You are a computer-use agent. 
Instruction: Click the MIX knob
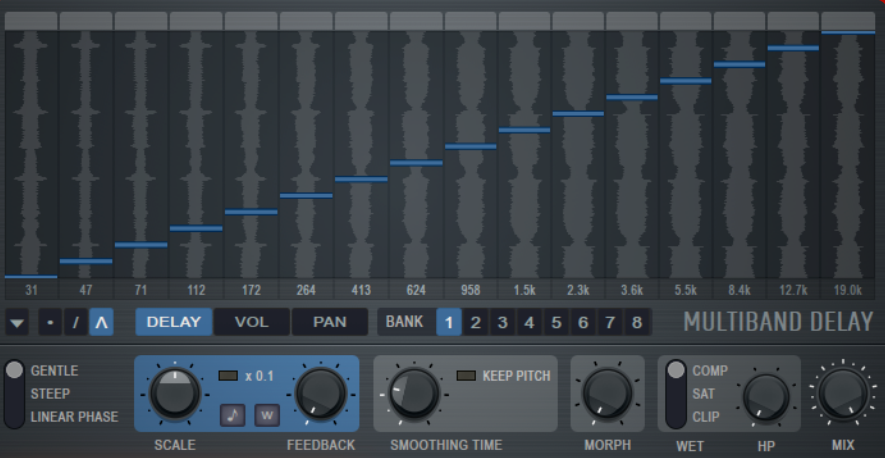pos(843,393)
